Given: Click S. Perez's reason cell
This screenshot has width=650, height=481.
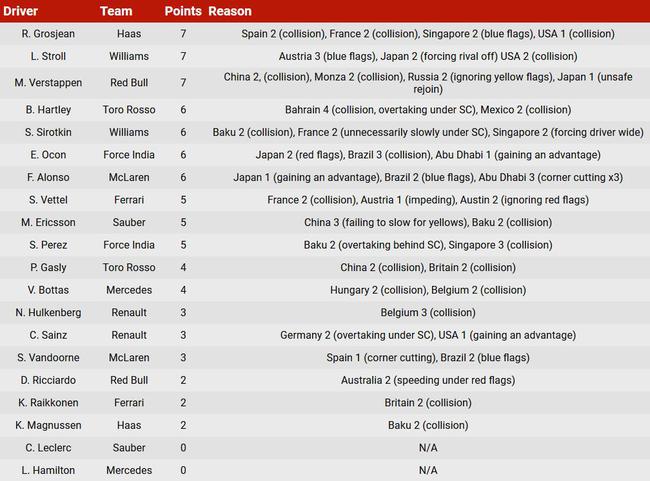Looking at the screenshot, I should [x=428, y=245].
